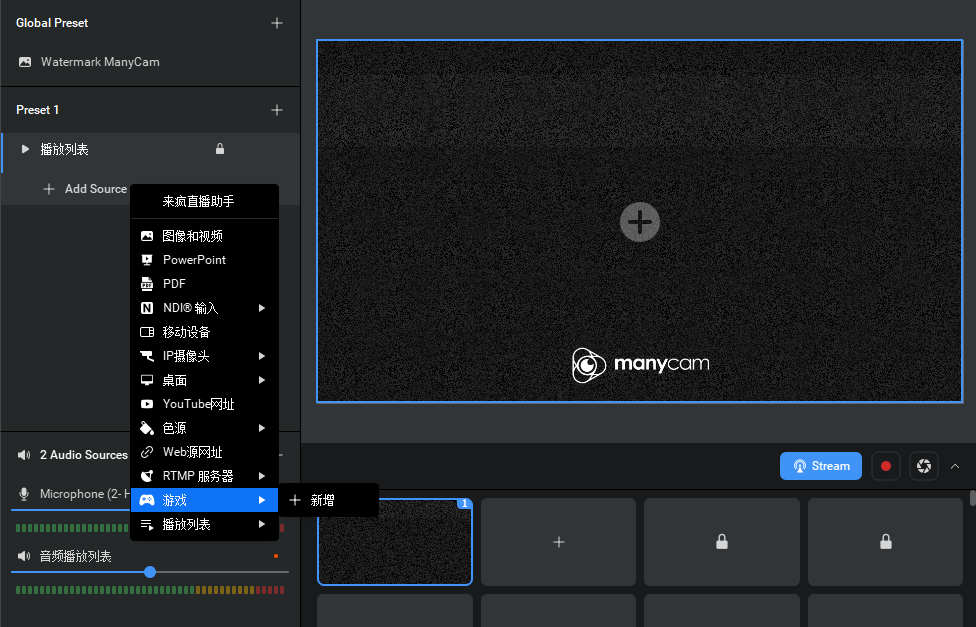
Task: Start broadcasting with the Stream button
Action: coord(820,466)
